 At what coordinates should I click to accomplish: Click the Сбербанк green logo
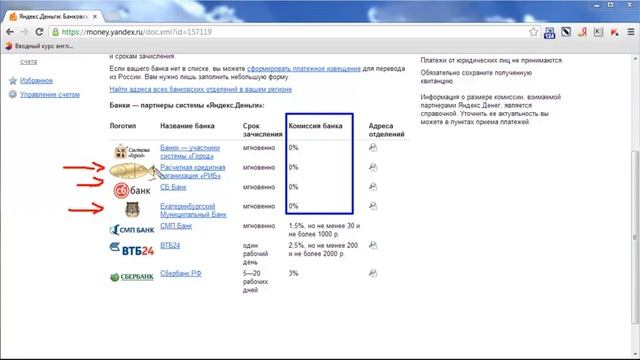132,277
